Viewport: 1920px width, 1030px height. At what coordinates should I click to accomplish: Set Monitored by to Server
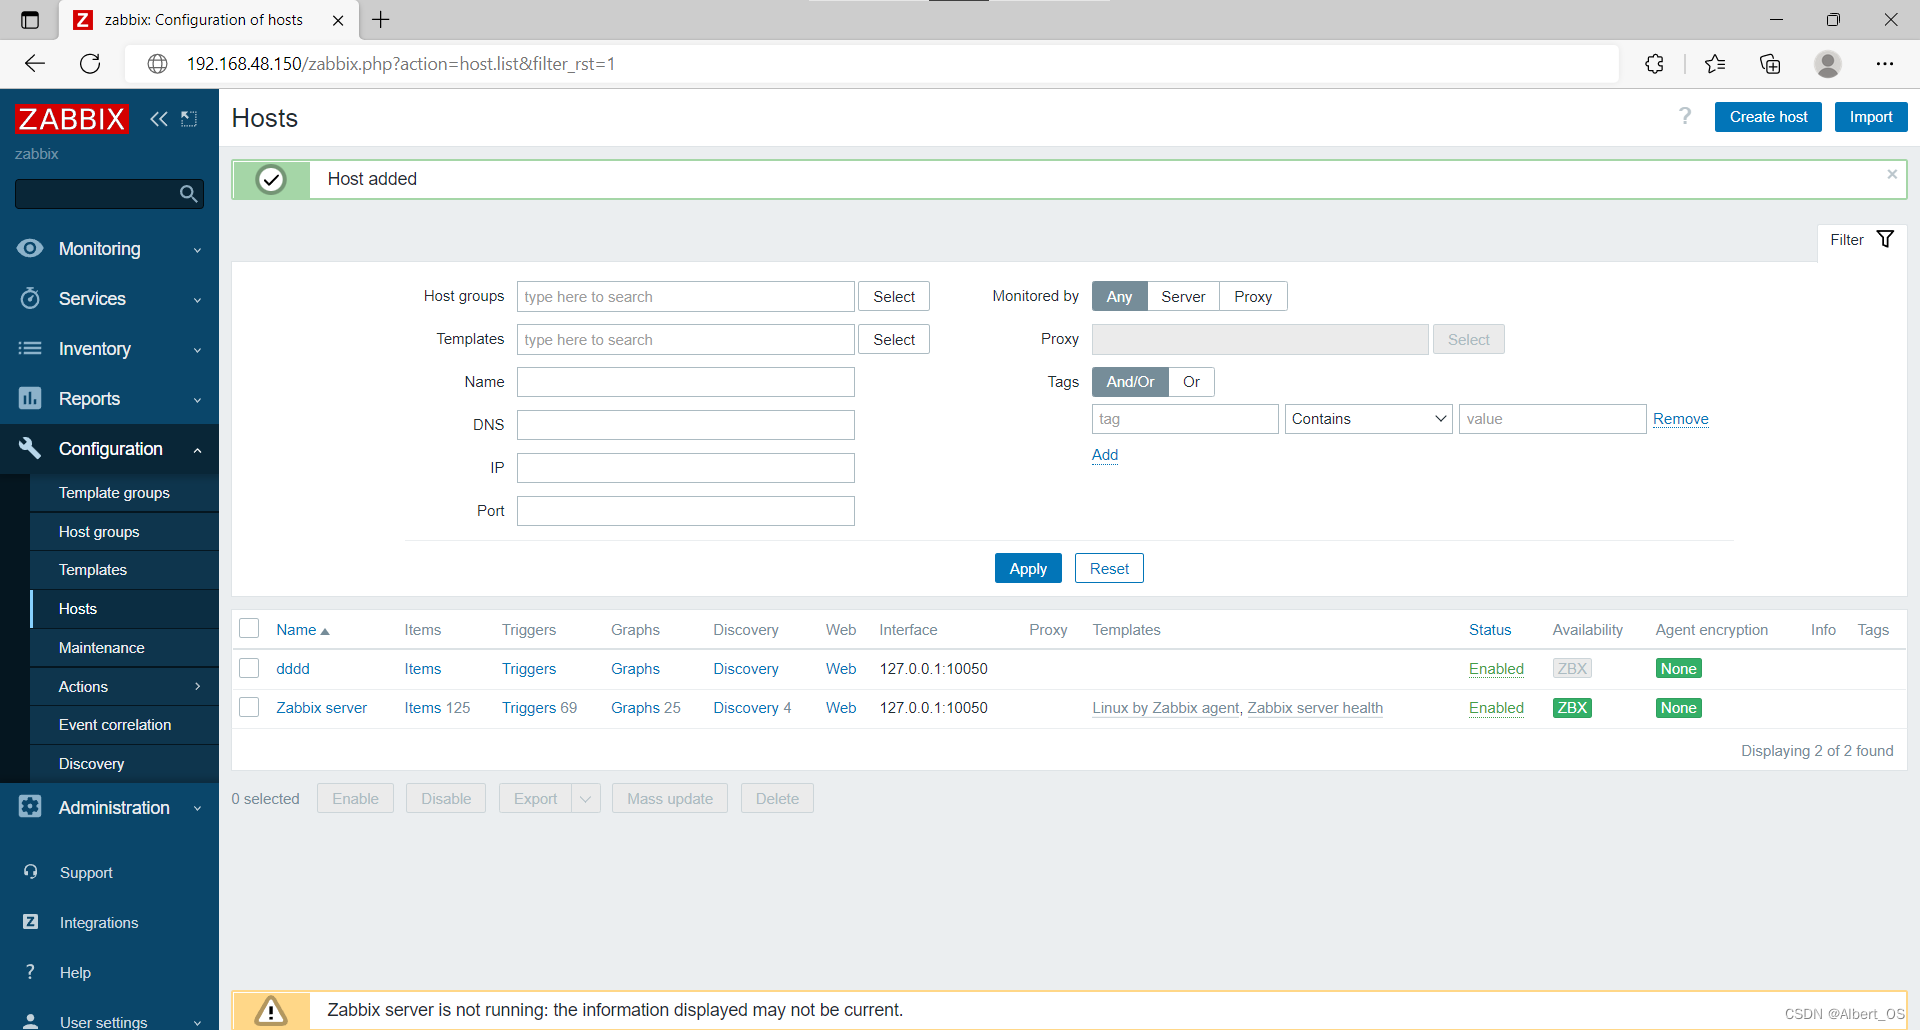tap(1183, 297)
